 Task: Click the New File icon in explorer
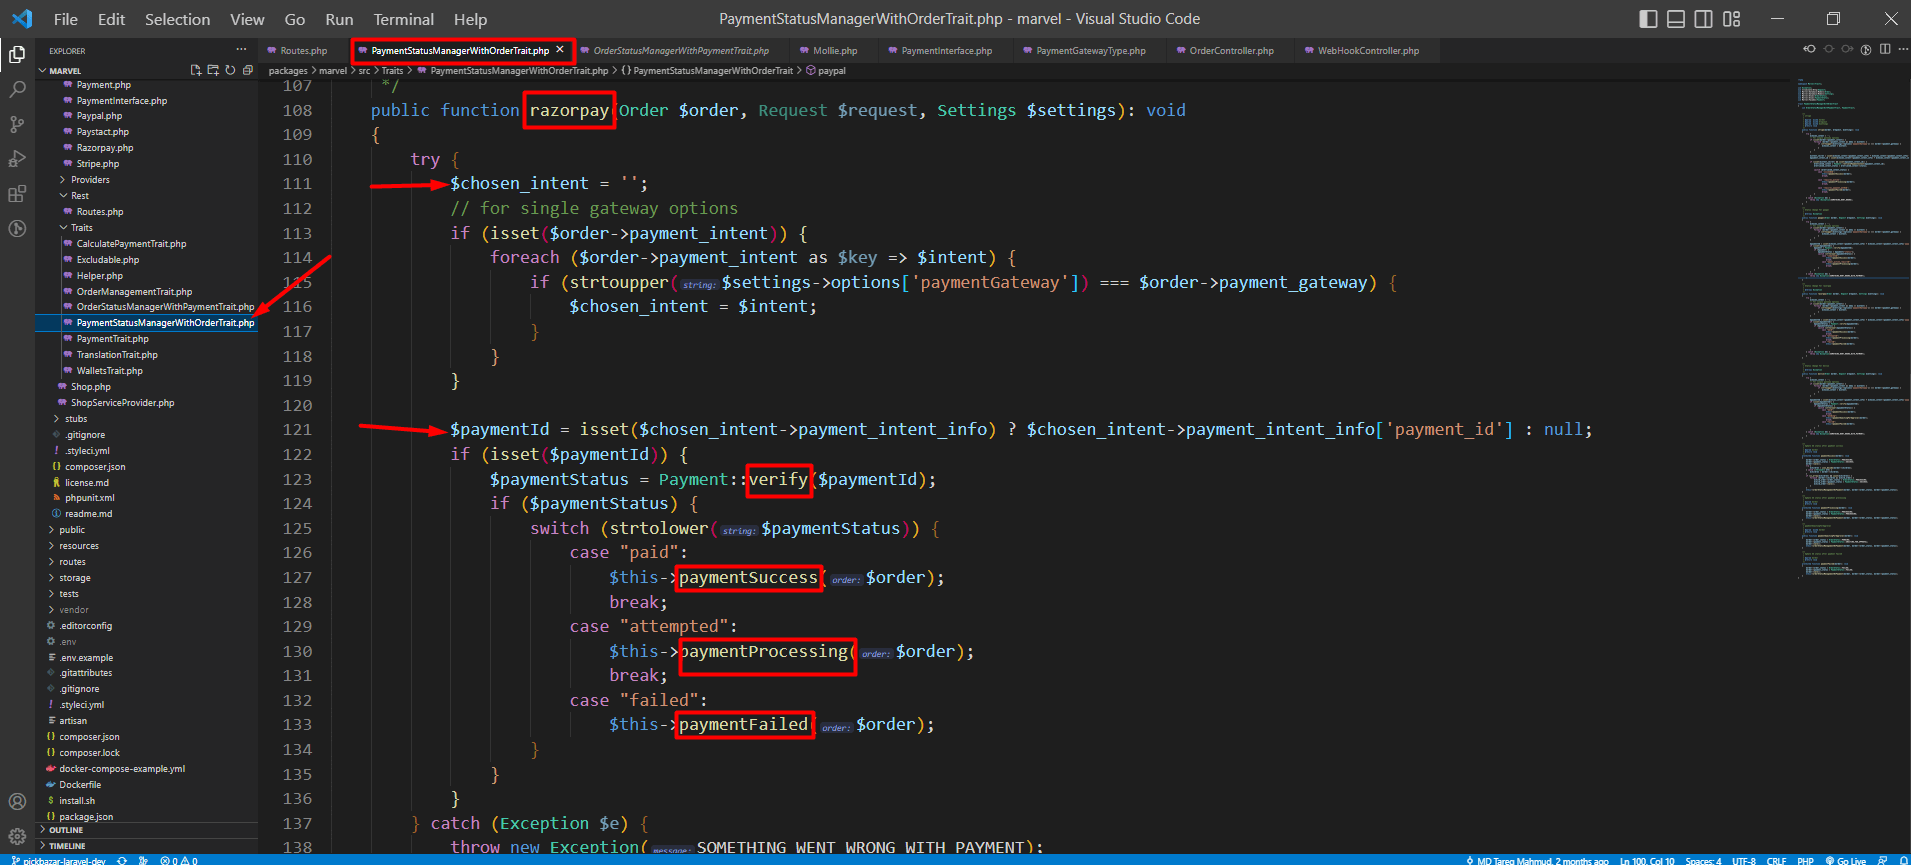[x=196, y=70]
